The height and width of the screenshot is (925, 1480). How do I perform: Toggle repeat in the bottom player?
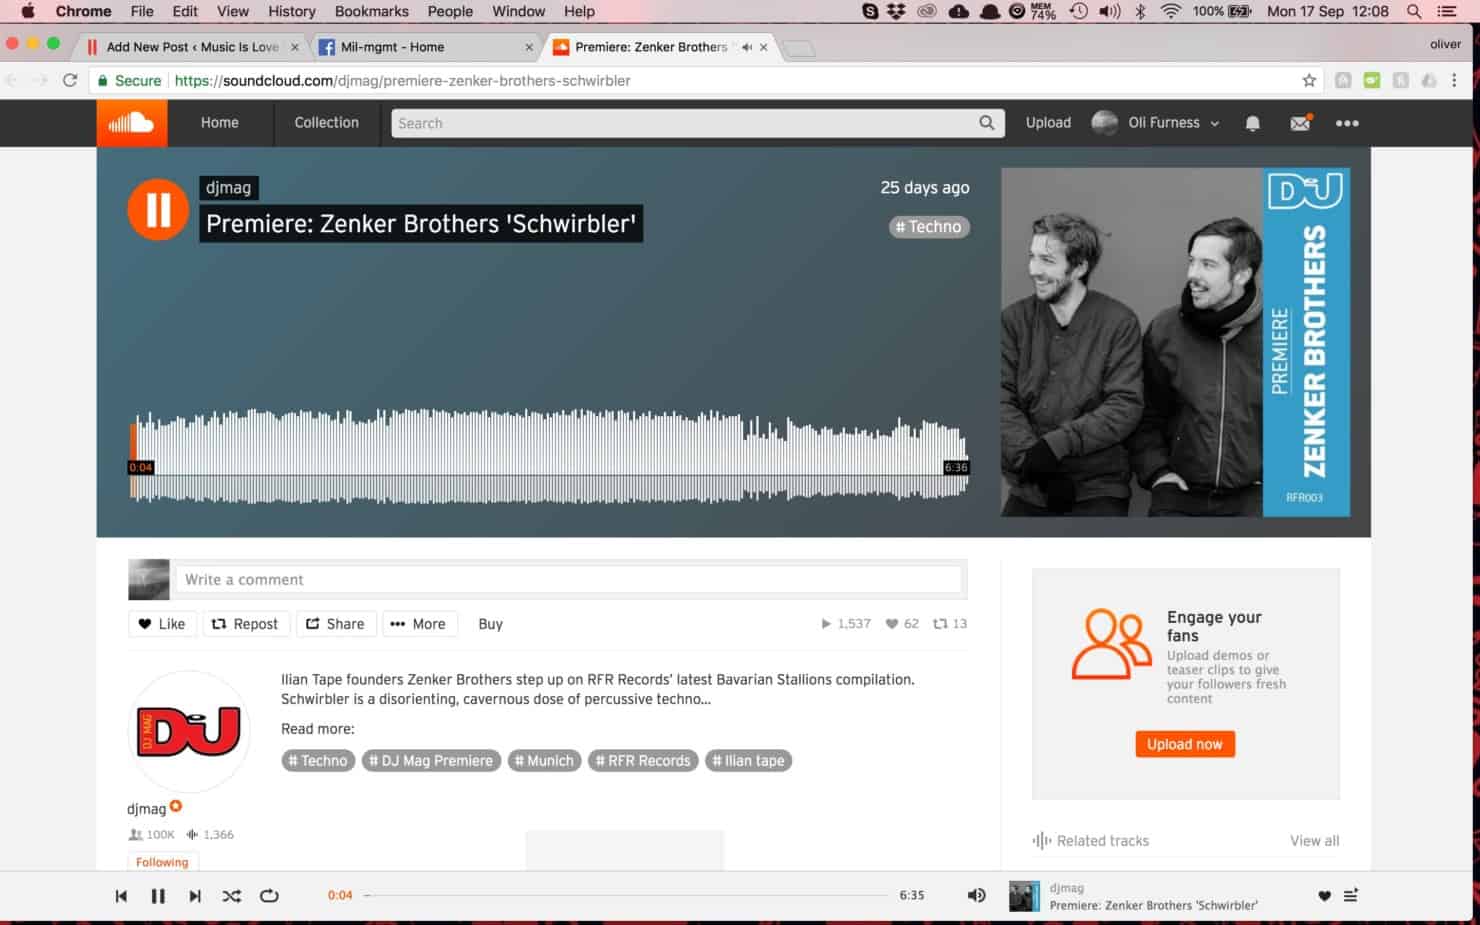click(269, 896)
